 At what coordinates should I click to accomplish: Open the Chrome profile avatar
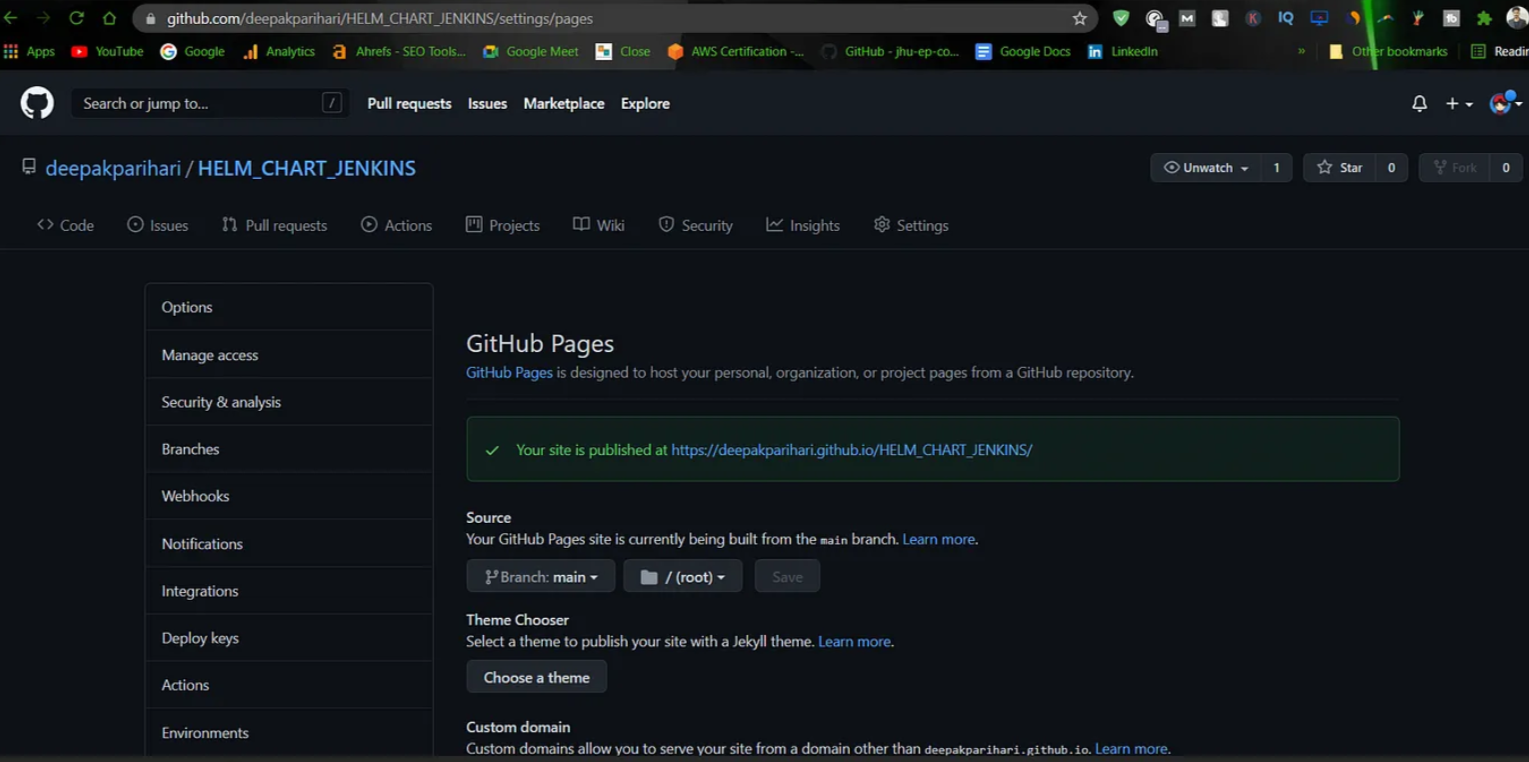click(x=1517, y=18)
